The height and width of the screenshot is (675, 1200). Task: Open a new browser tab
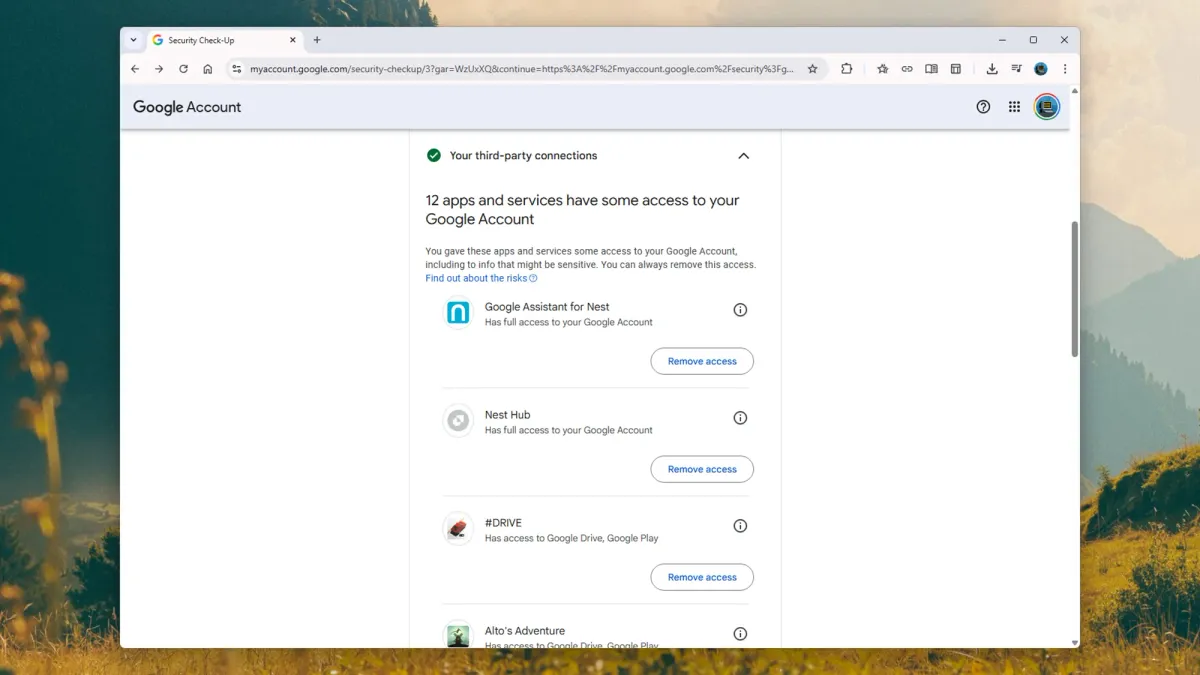pos(317,40)
